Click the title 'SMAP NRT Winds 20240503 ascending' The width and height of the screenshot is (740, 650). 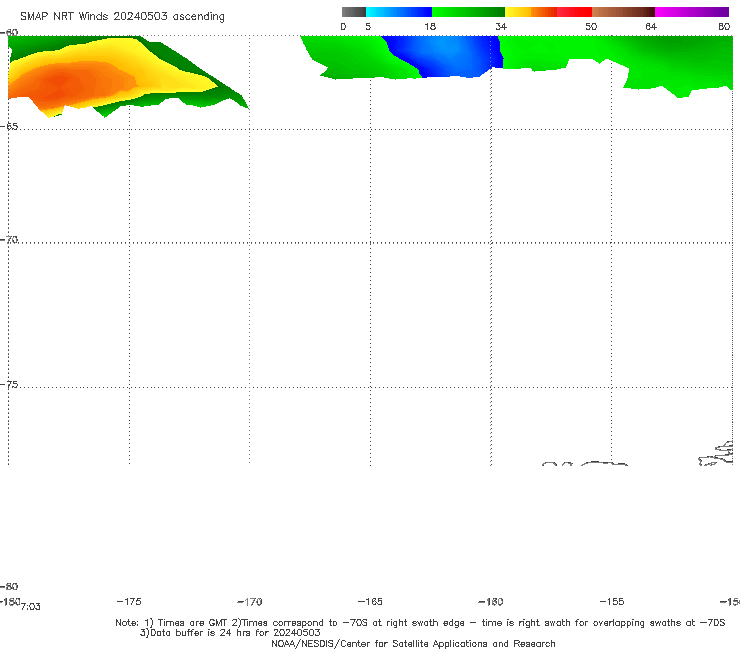click(122, 17)
